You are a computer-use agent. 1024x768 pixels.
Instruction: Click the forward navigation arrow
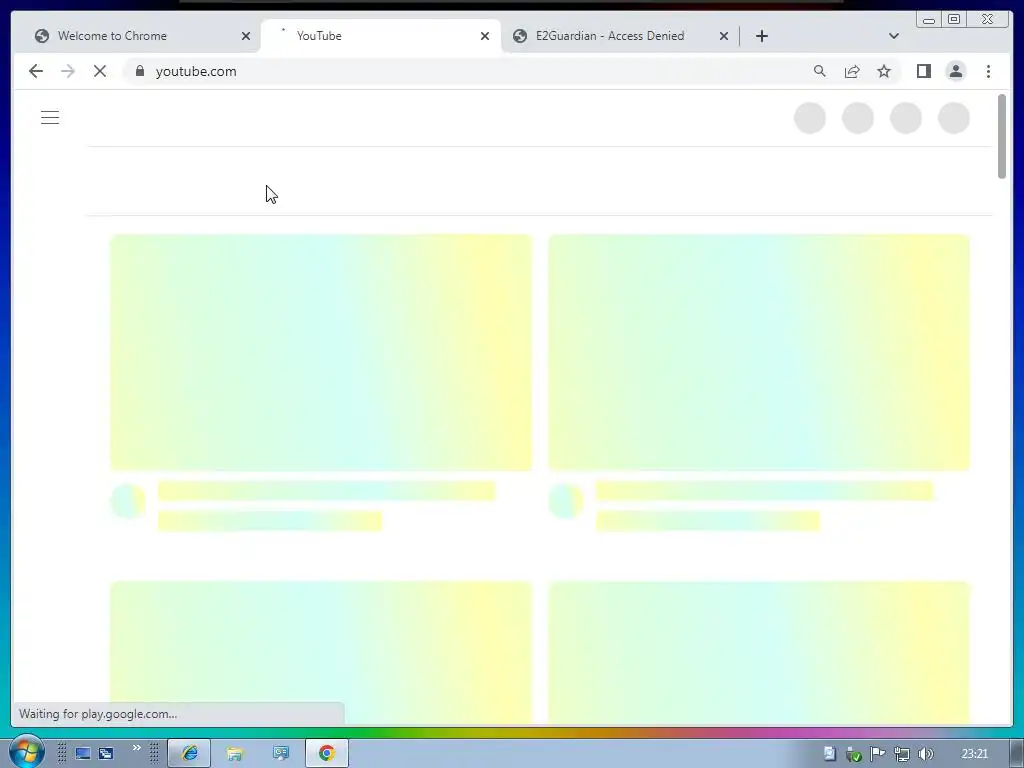pyautogui.click(x=68, y=71)
